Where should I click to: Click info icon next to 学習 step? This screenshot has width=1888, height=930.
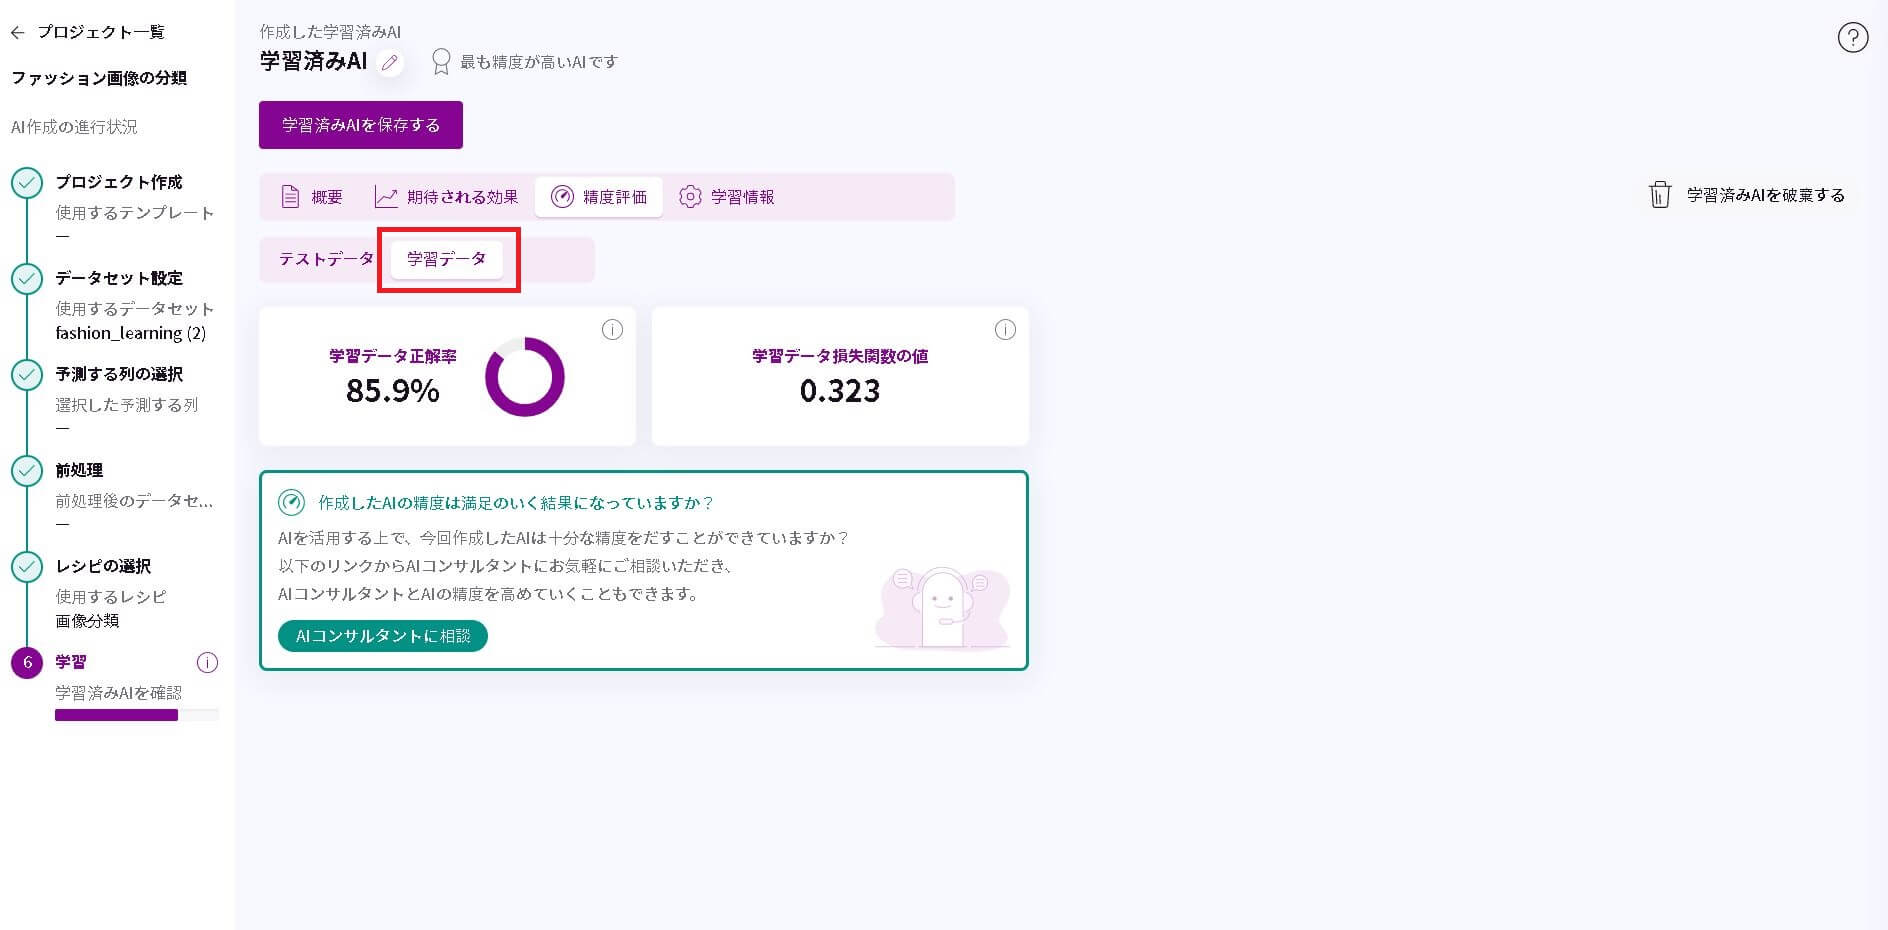coord(207,662)
